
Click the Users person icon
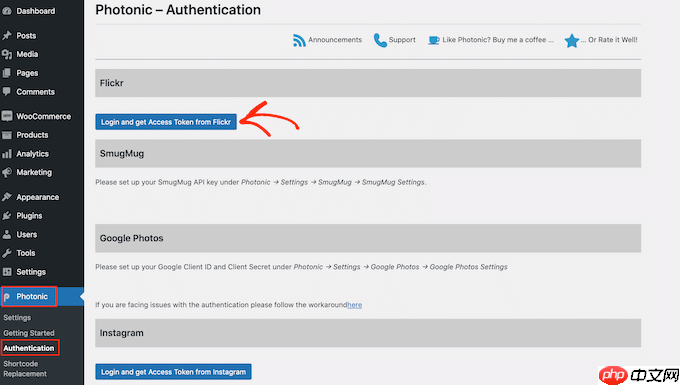tap(7, 235)
